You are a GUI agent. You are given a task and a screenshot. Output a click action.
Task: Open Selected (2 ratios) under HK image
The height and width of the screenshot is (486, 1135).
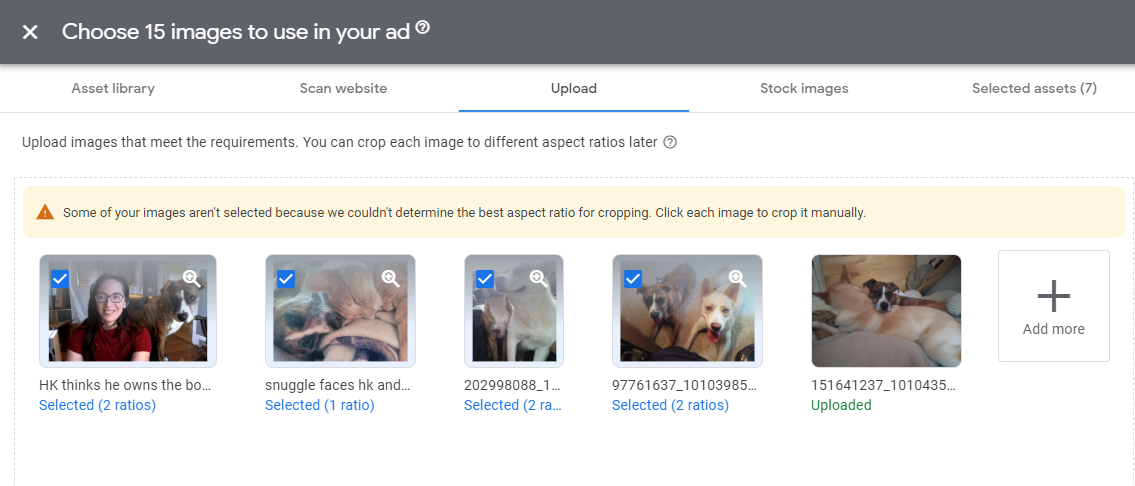tap(97, 405)
